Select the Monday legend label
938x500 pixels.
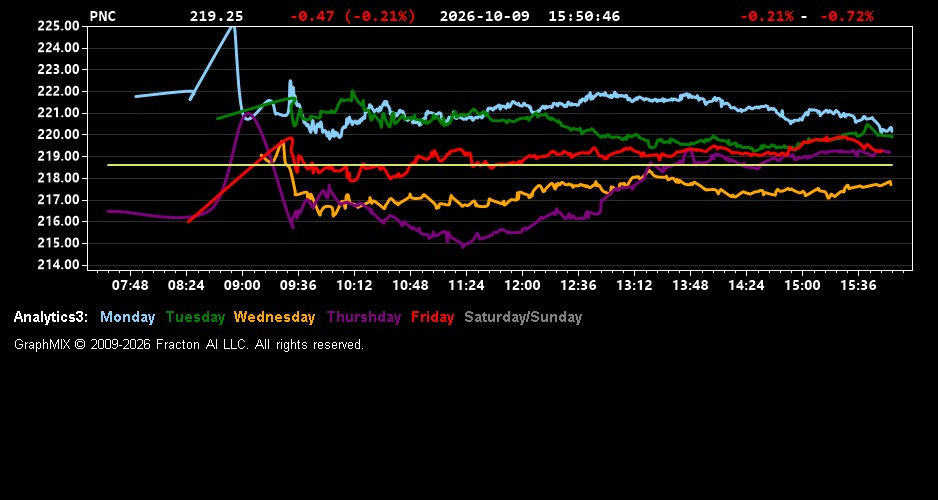127,317
